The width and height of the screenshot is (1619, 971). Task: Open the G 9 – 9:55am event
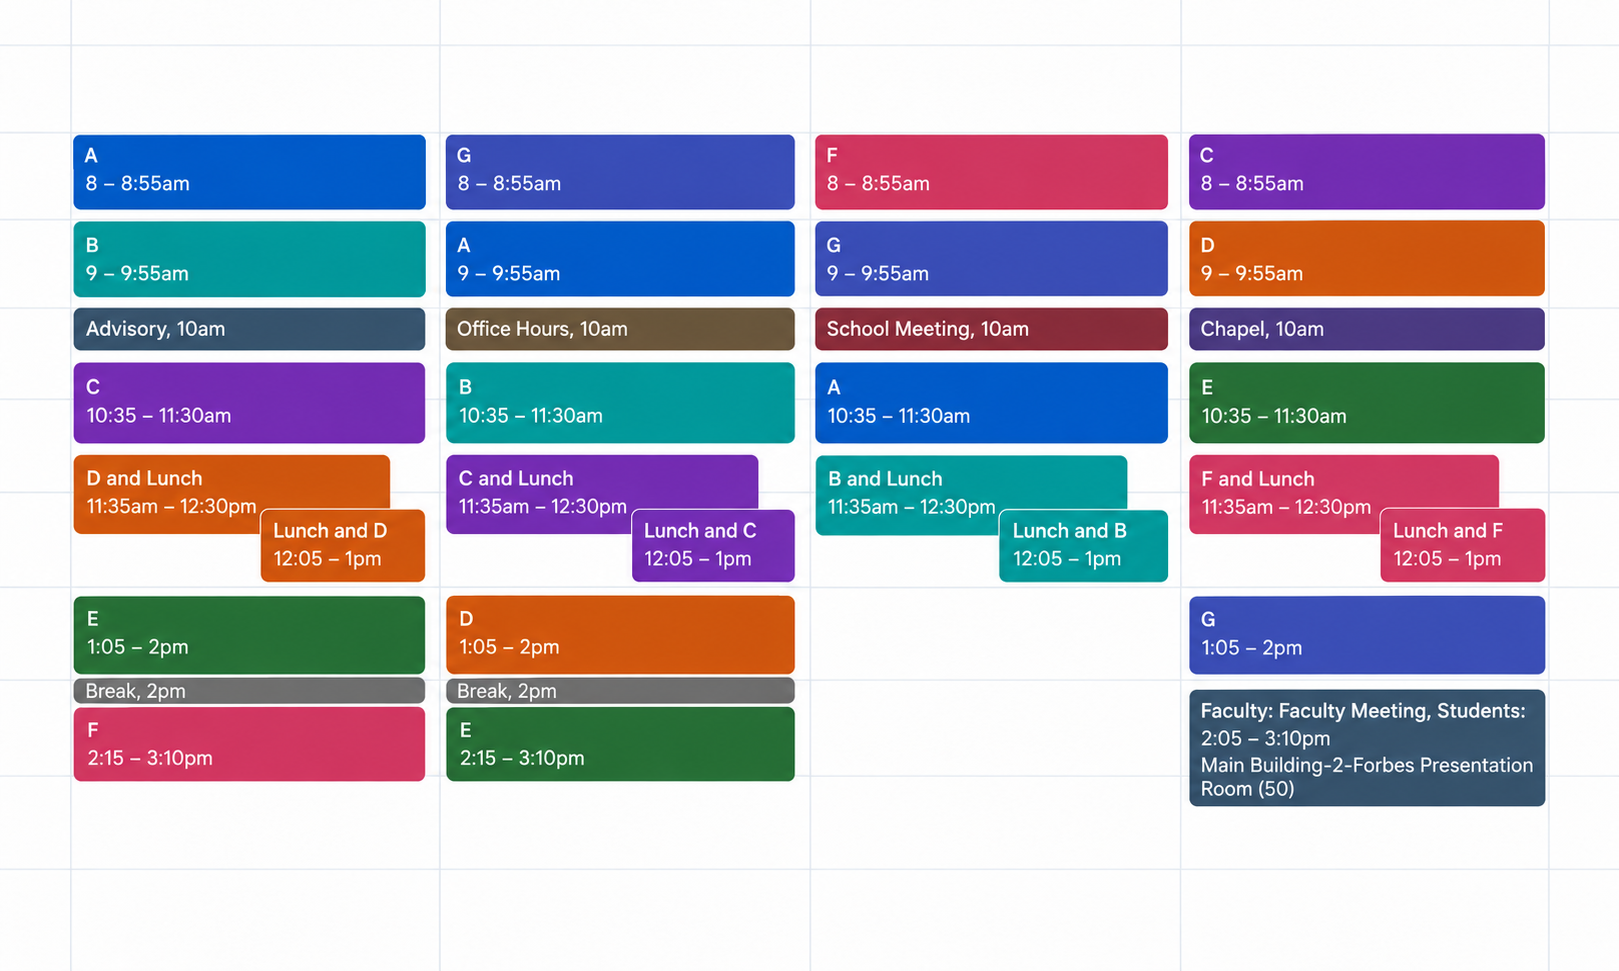coord(991,259)
